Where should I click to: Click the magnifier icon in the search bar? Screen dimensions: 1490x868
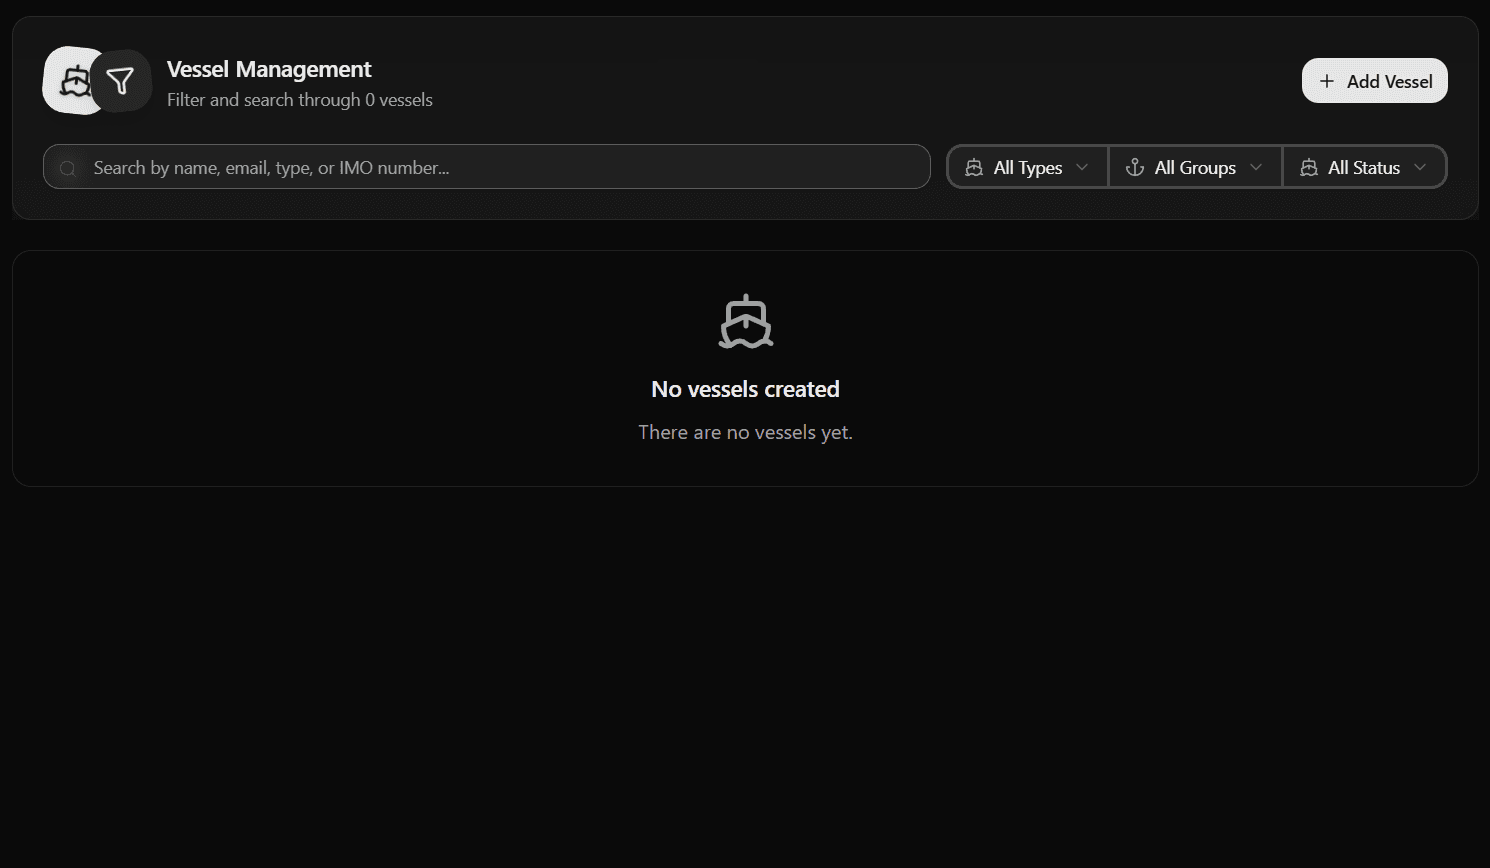click(68, 168)
